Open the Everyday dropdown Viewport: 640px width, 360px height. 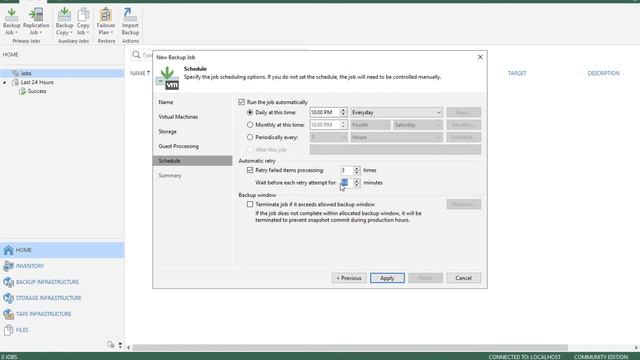(396, 112)
